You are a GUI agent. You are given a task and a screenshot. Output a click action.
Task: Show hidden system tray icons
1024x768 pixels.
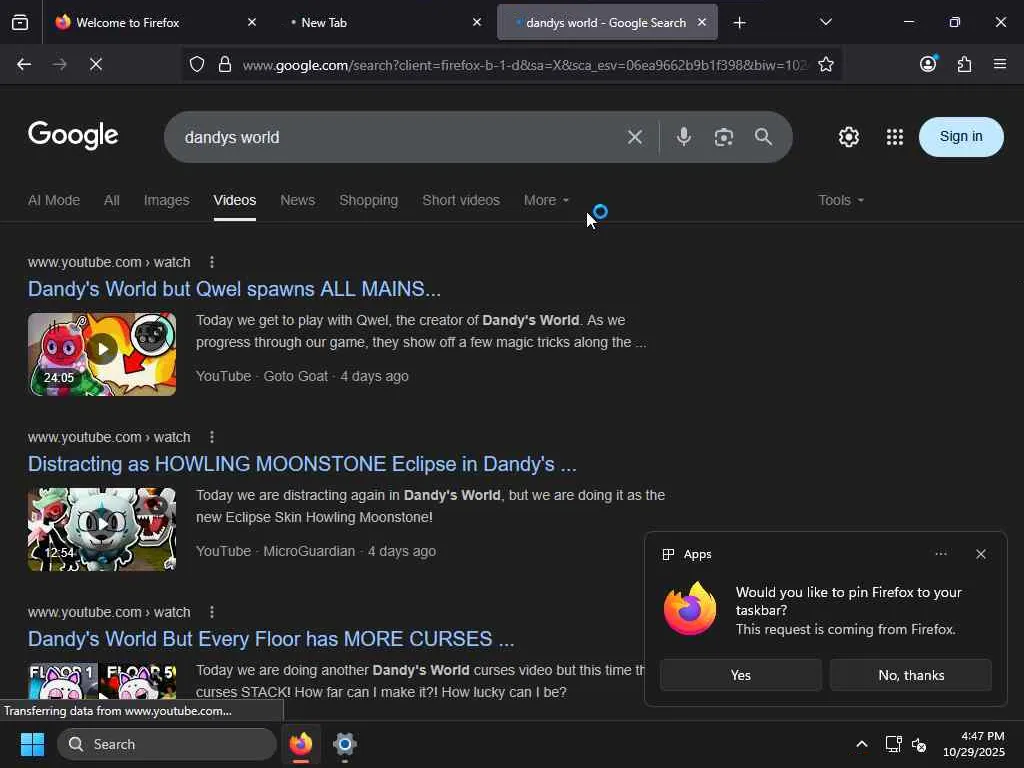click(861, 744)
